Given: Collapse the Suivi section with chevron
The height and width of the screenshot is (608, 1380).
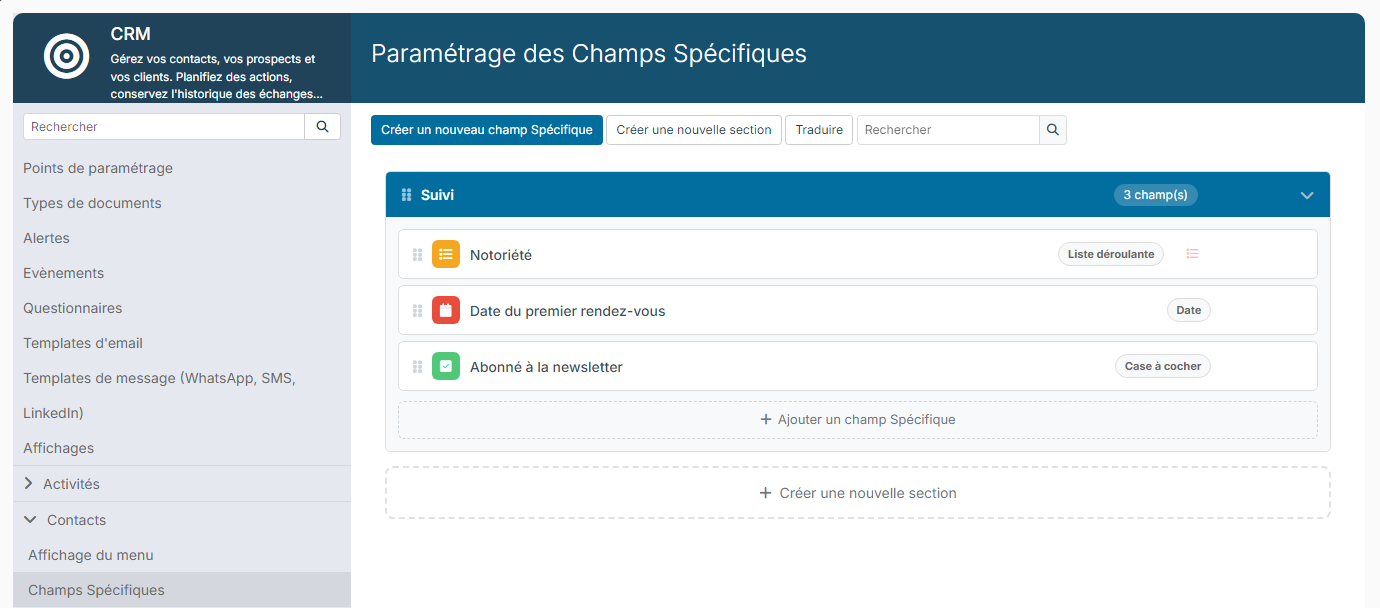Looking at the screenshot, I should click(x=1307, y=195).
